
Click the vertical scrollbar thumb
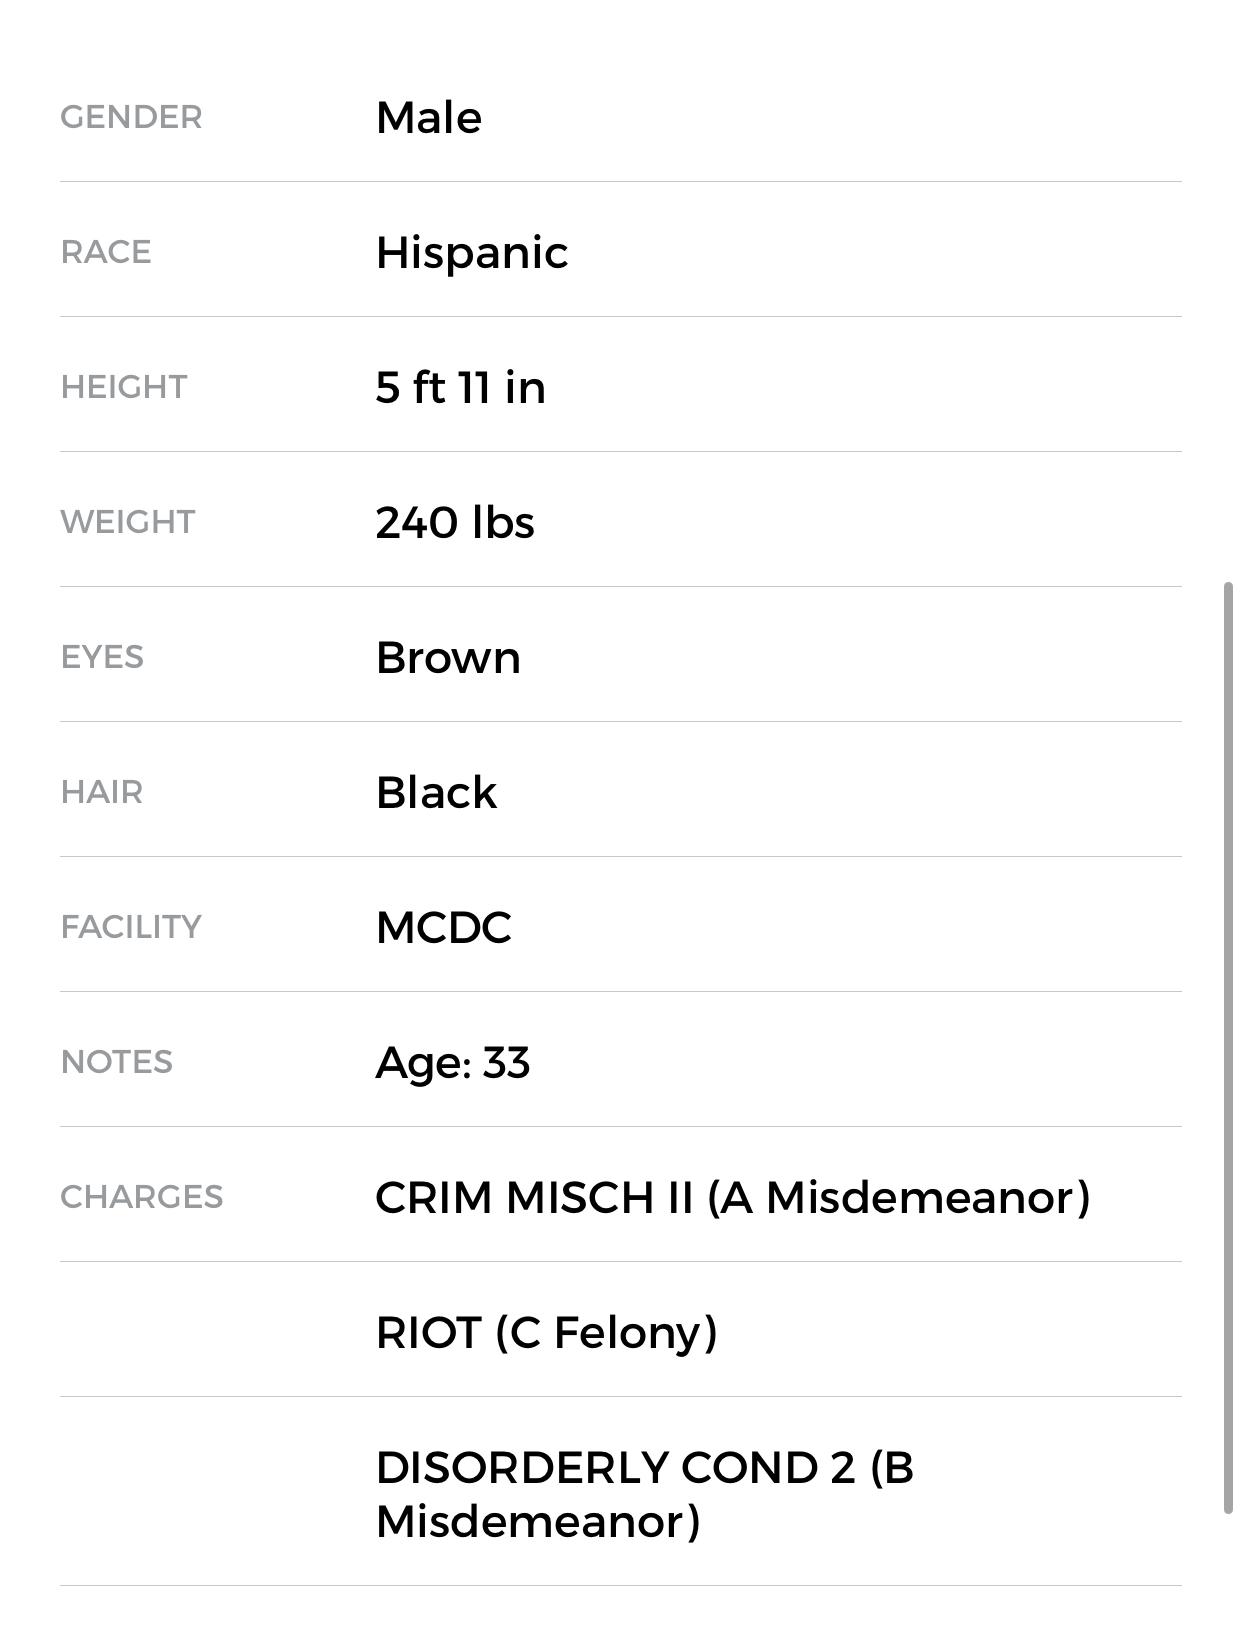coord(1228,1047)
